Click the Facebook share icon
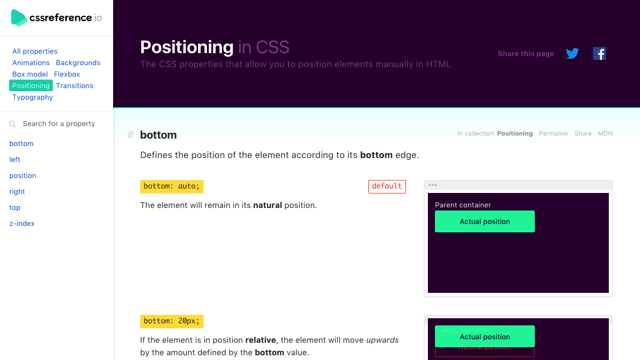 coord(599,53)
